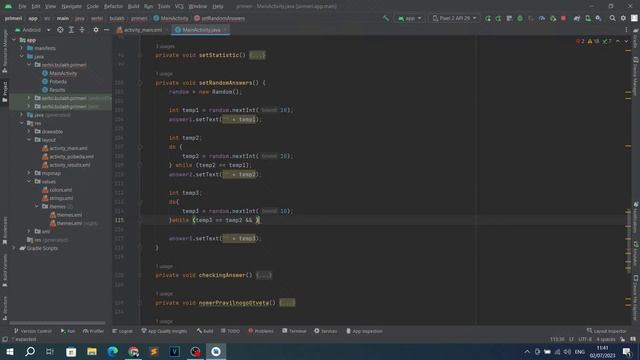Viewport: 640px width, 360px height.
Task: Click Expand All icon in Project panel
Action: pos(71,30)
